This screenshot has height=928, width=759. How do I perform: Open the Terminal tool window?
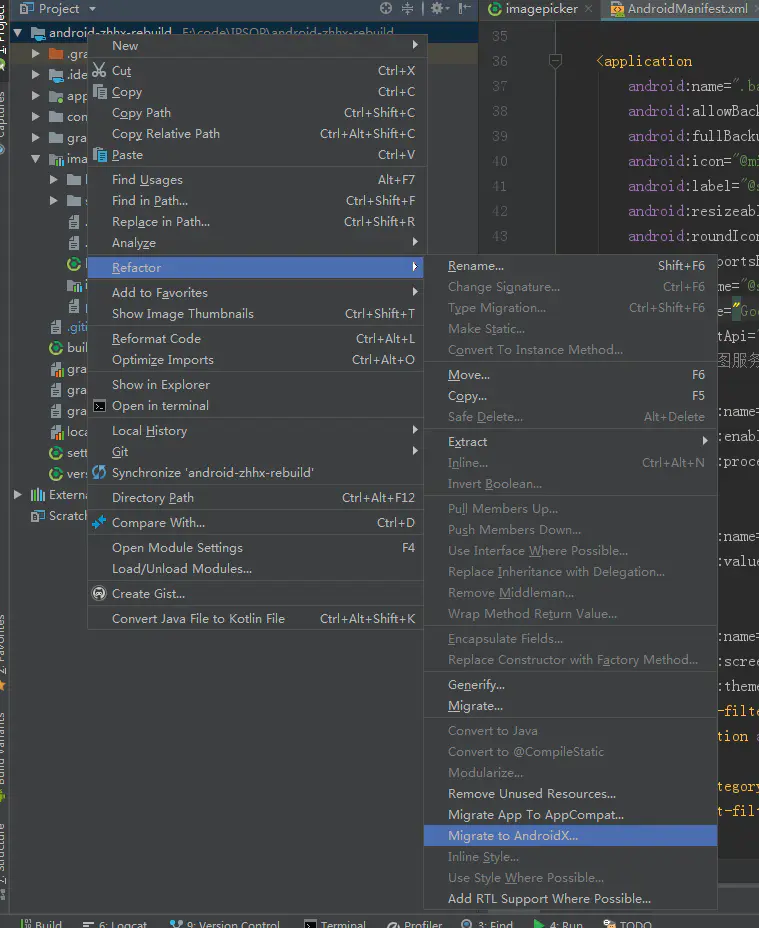coord(335,923)
